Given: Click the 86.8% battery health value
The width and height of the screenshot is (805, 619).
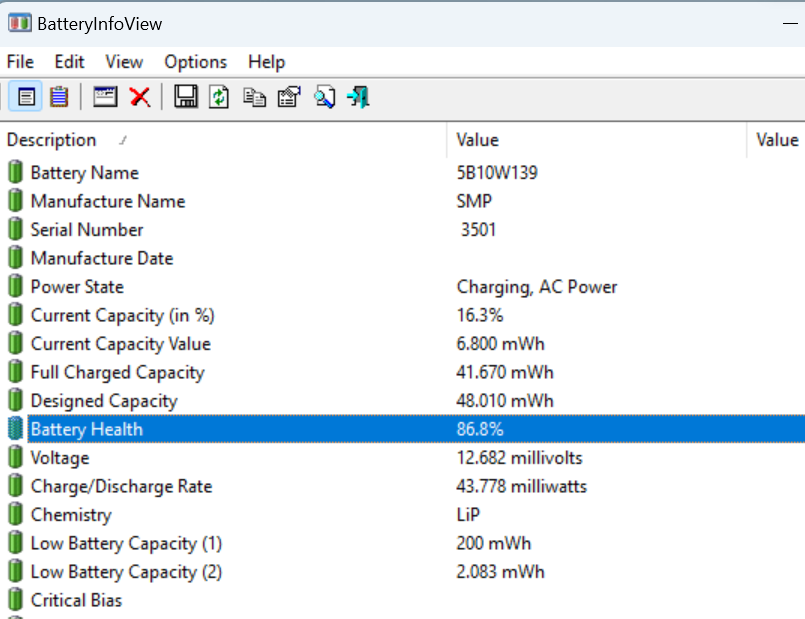Looking at the screenshot, I should (x=480, y=429).
